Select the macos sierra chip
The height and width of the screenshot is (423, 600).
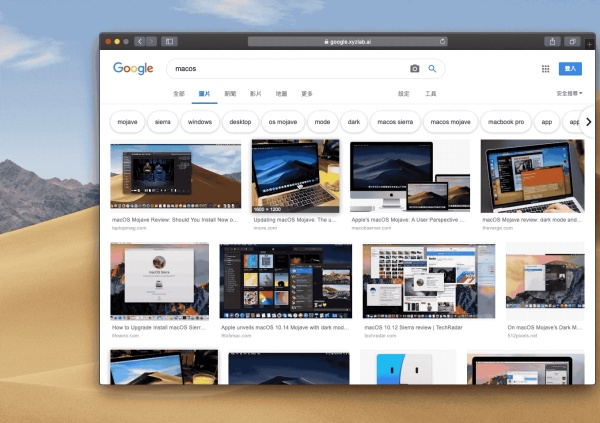point(395,122)
